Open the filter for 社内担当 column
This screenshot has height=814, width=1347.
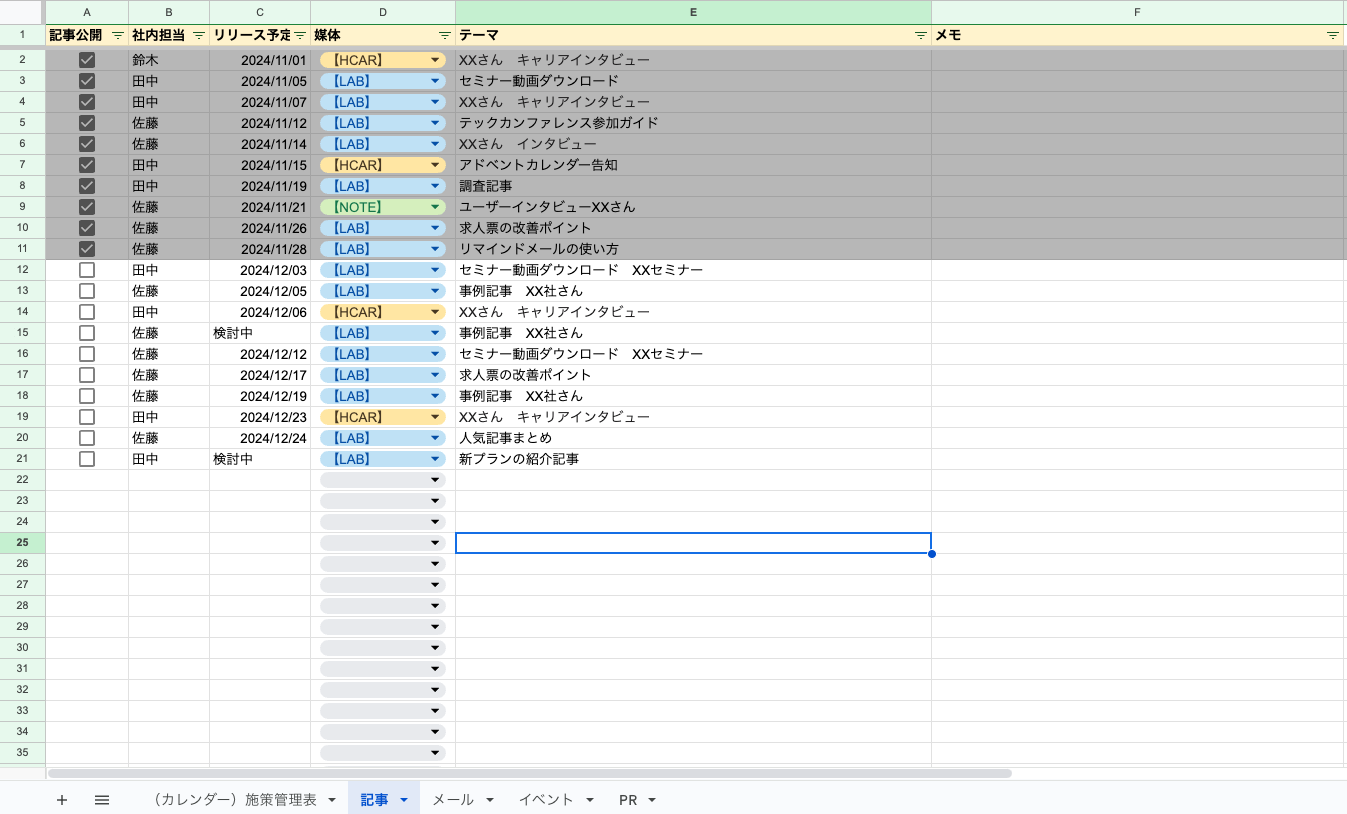point(200,35)
